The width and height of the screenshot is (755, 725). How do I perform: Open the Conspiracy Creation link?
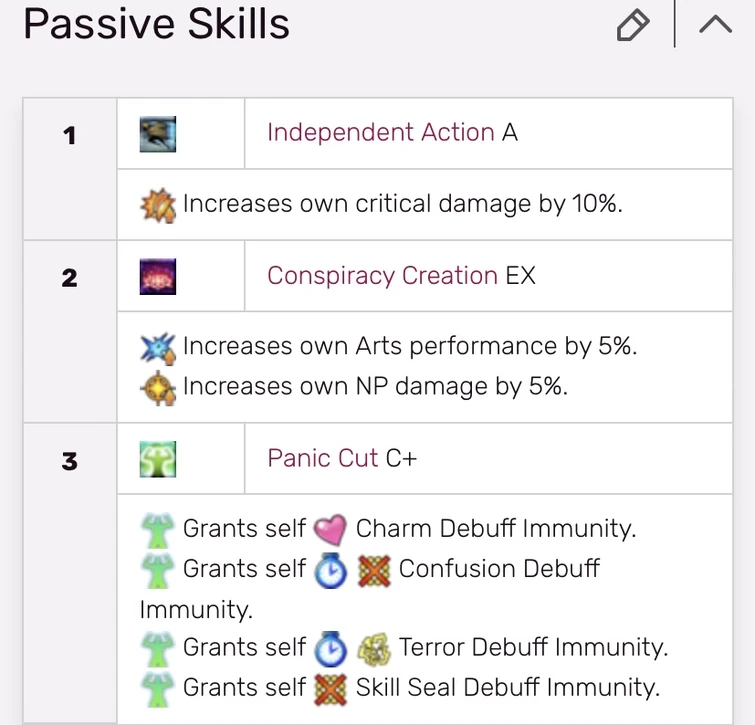[x=382, y=276]
